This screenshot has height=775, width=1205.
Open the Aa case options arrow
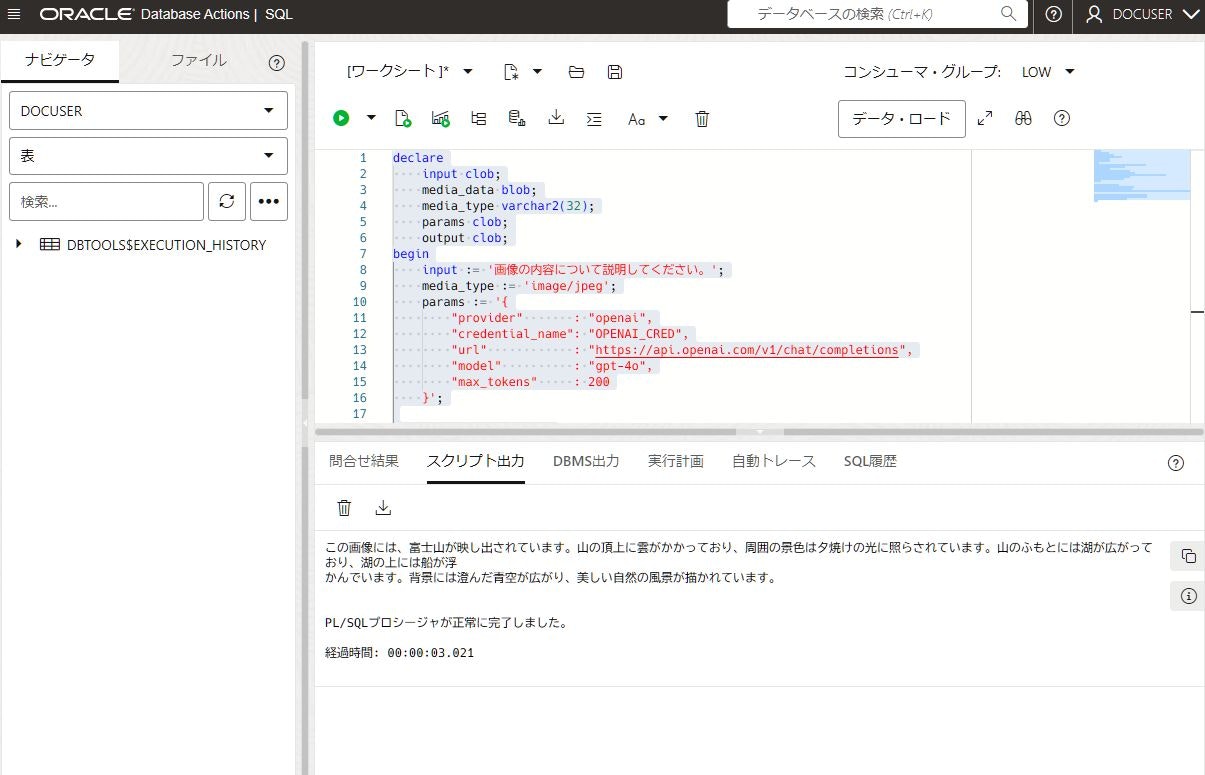coord(663,118)
